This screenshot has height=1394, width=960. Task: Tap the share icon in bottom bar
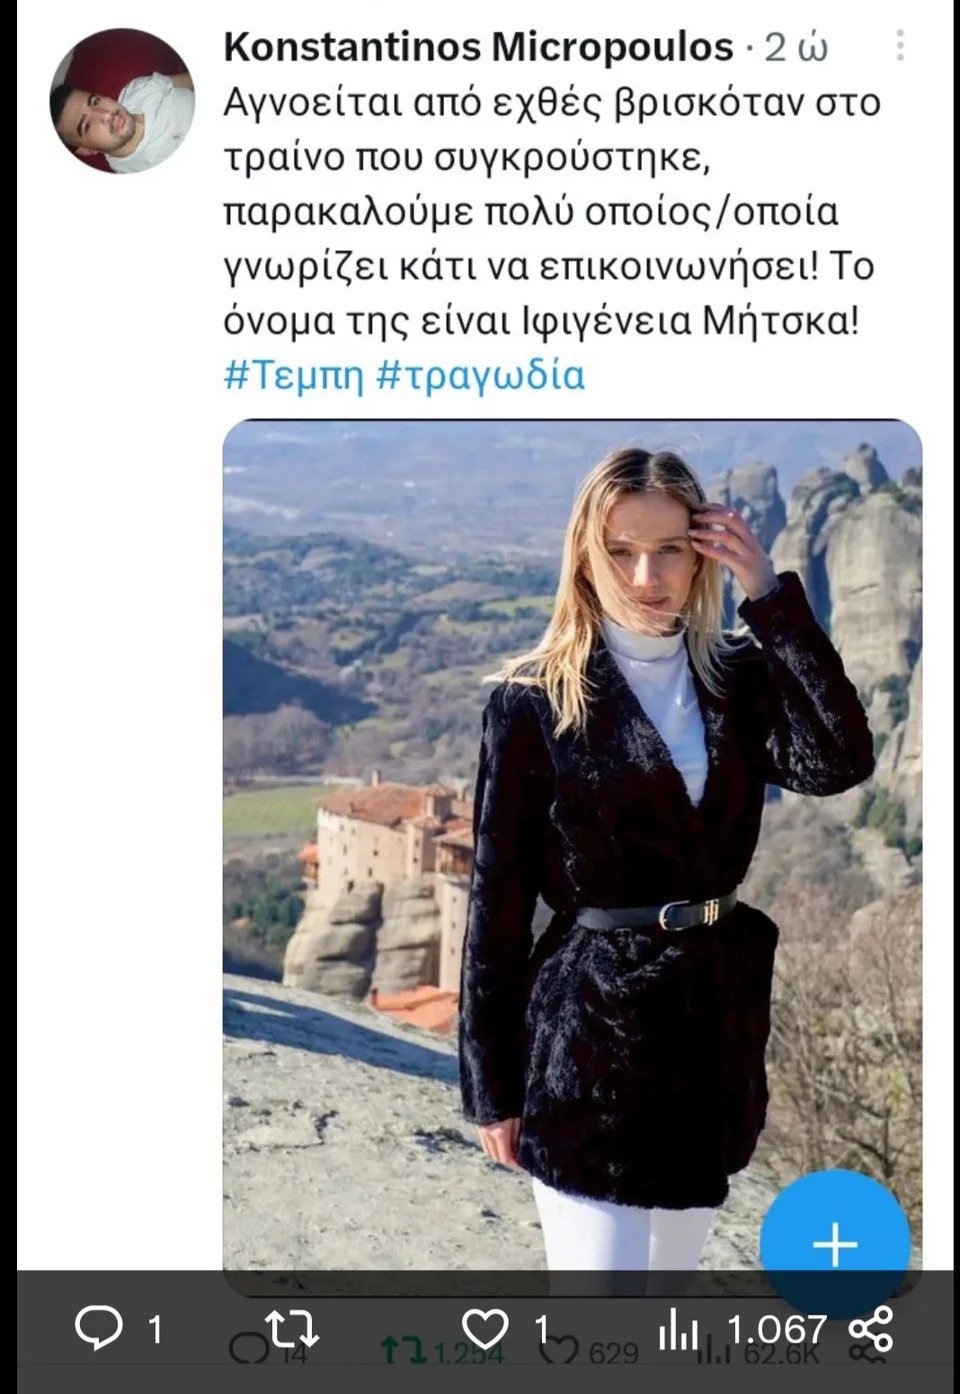pyautogui.click(x=870, y=1329)
